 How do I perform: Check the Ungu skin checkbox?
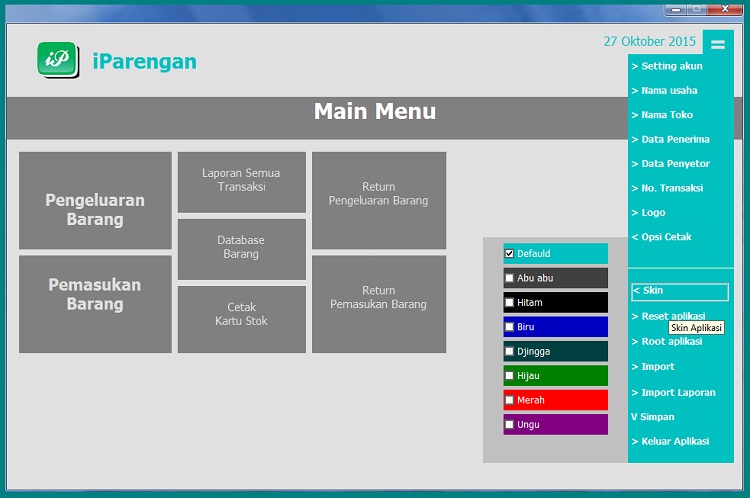coord(509,424)
